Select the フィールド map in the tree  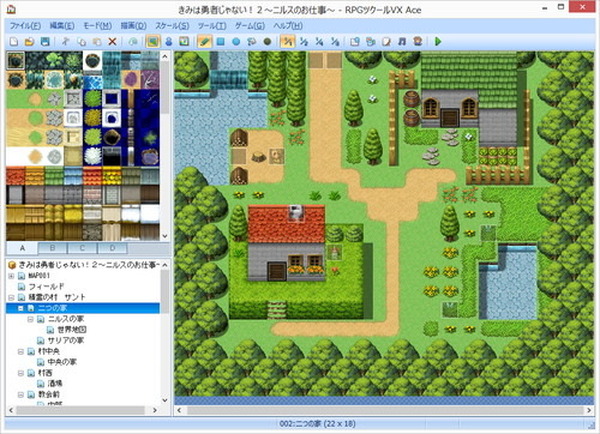(x=46, y=287)
